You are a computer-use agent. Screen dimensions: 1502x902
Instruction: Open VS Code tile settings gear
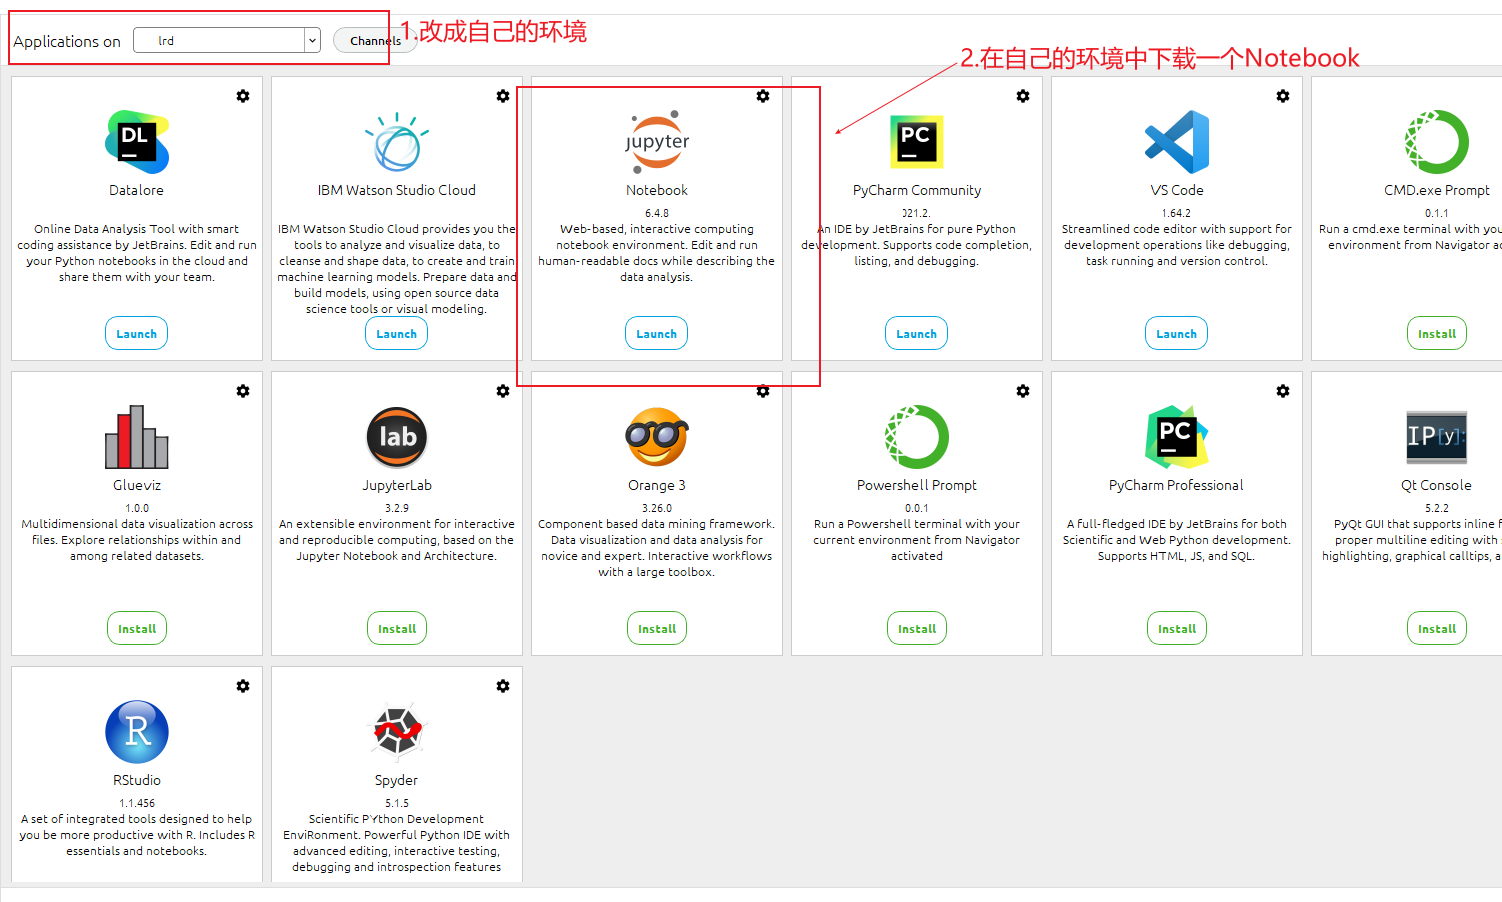(1283, 96)
